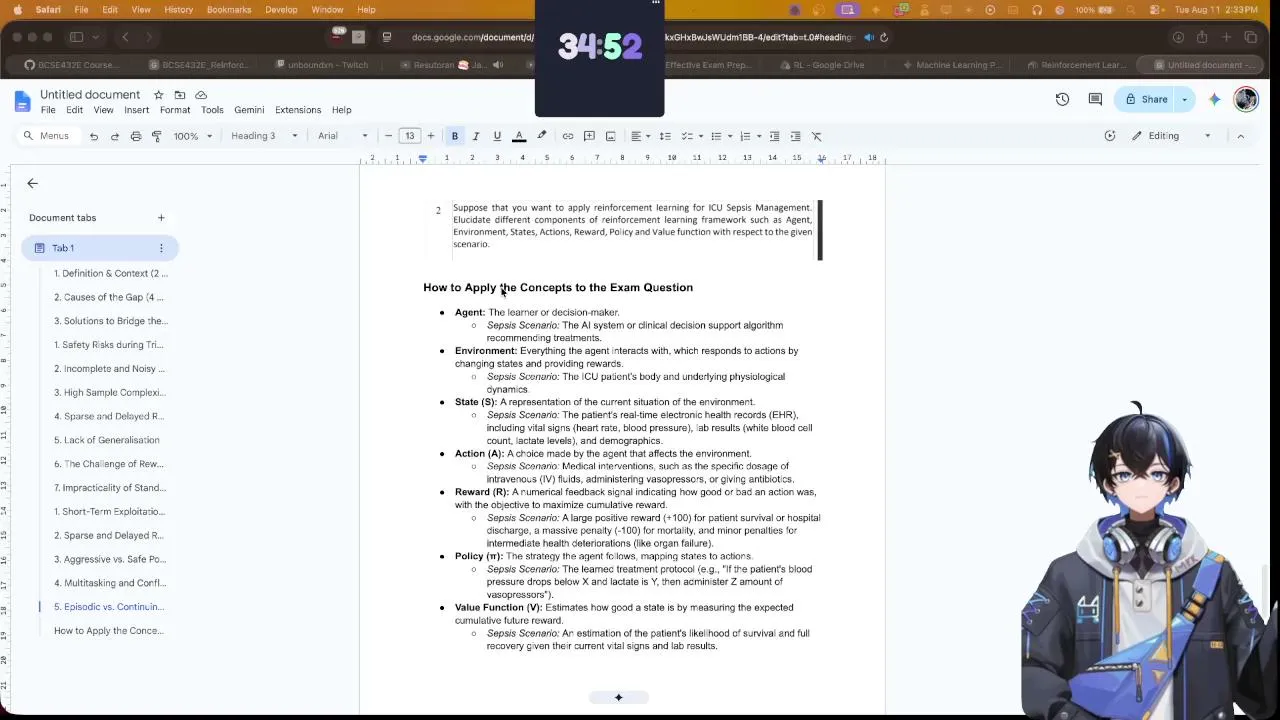1280x720 pixels.
Task: Open Safari History menu in menu bar
Action: pos(178,10)
